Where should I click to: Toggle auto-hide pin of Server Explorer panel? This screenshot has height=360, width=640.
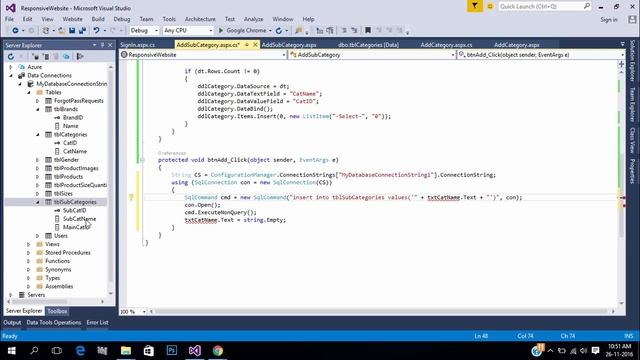(x=102, y=45)
